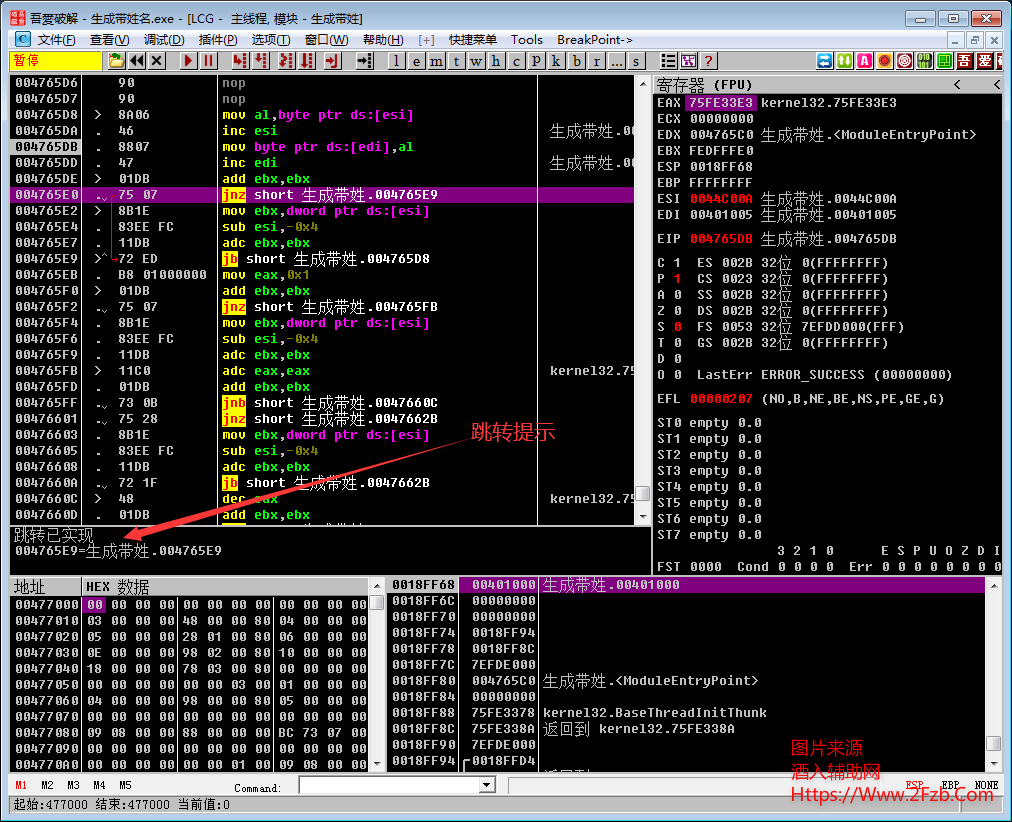Click the red Run play icon

[x=188, y=61]
